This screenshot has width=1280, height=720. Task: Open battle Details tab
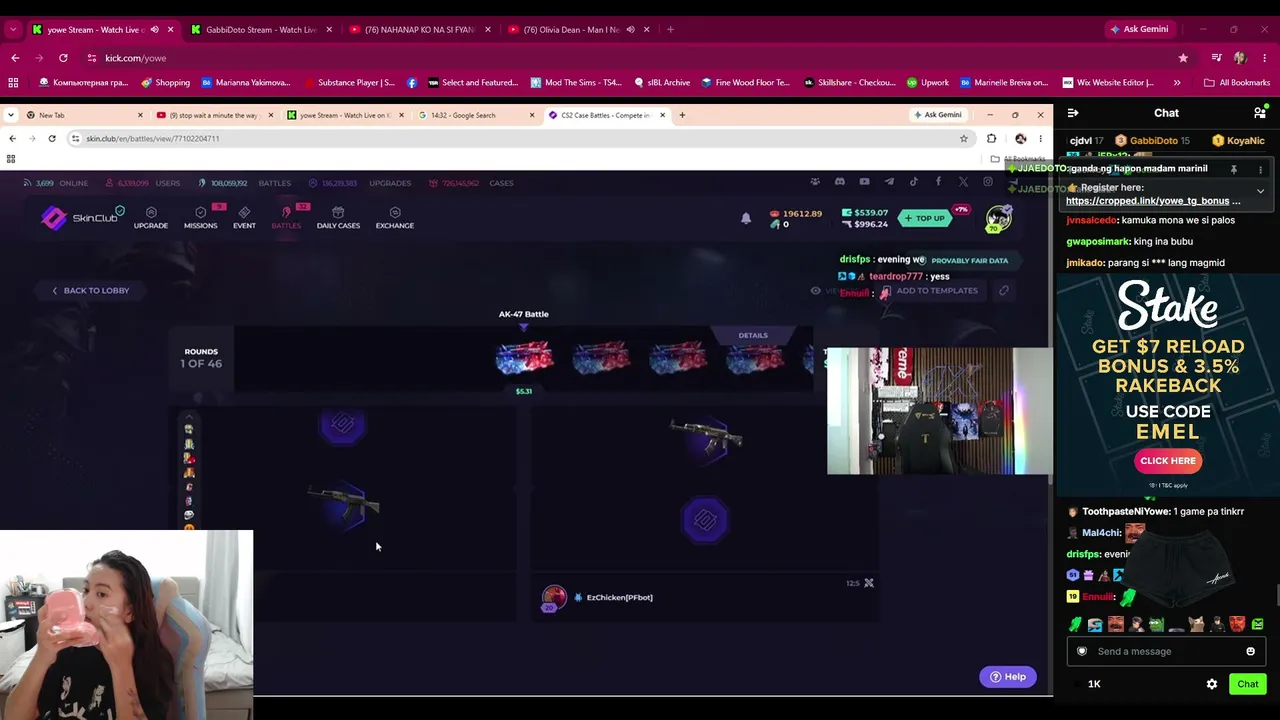(753, 335)
